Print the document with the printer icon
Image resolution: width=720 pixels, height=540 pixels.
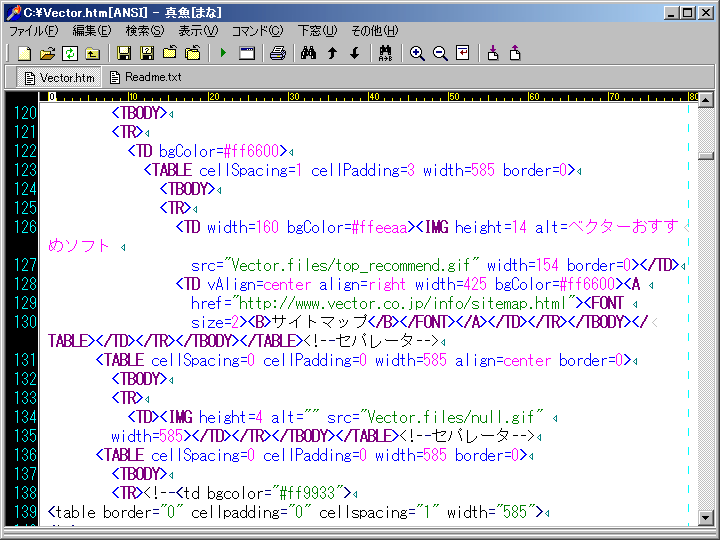278,53
